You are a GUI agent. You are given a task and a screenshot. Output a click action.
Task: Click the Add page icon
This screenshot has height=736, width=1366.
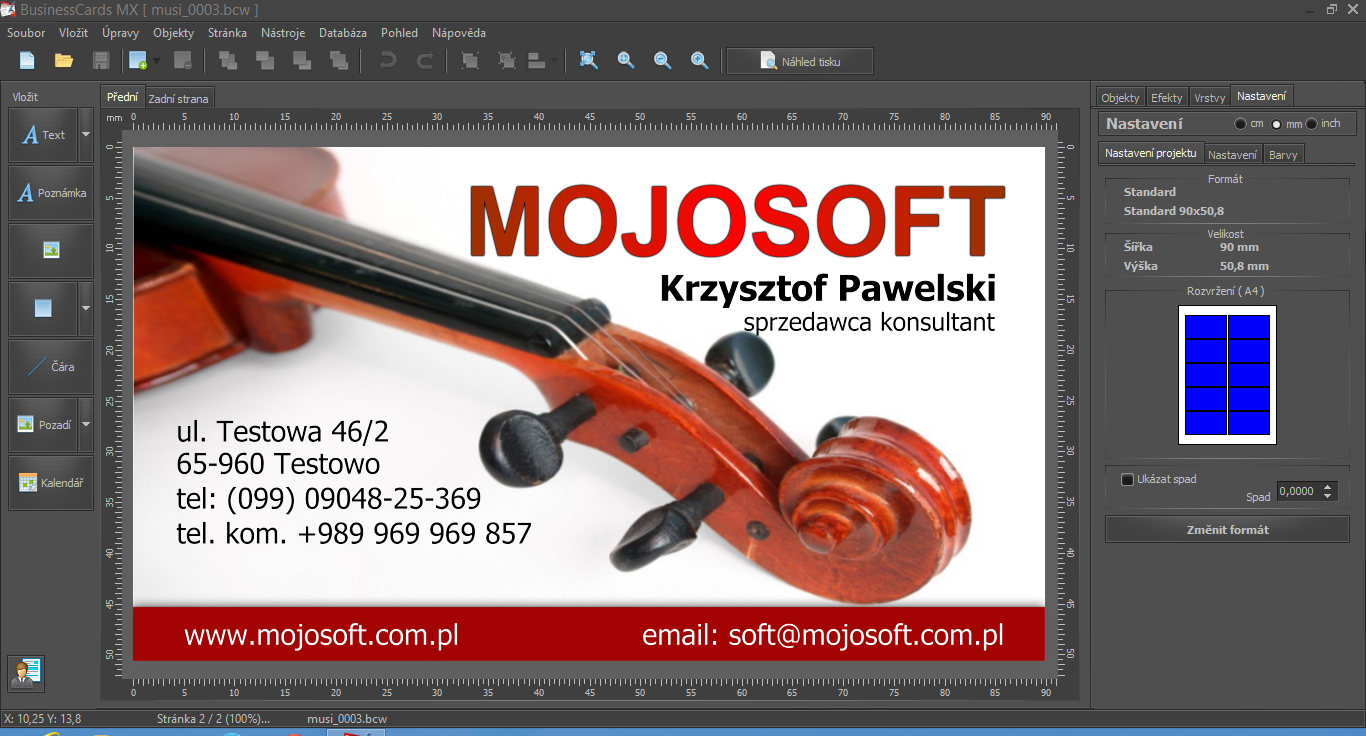pos(138,61)
